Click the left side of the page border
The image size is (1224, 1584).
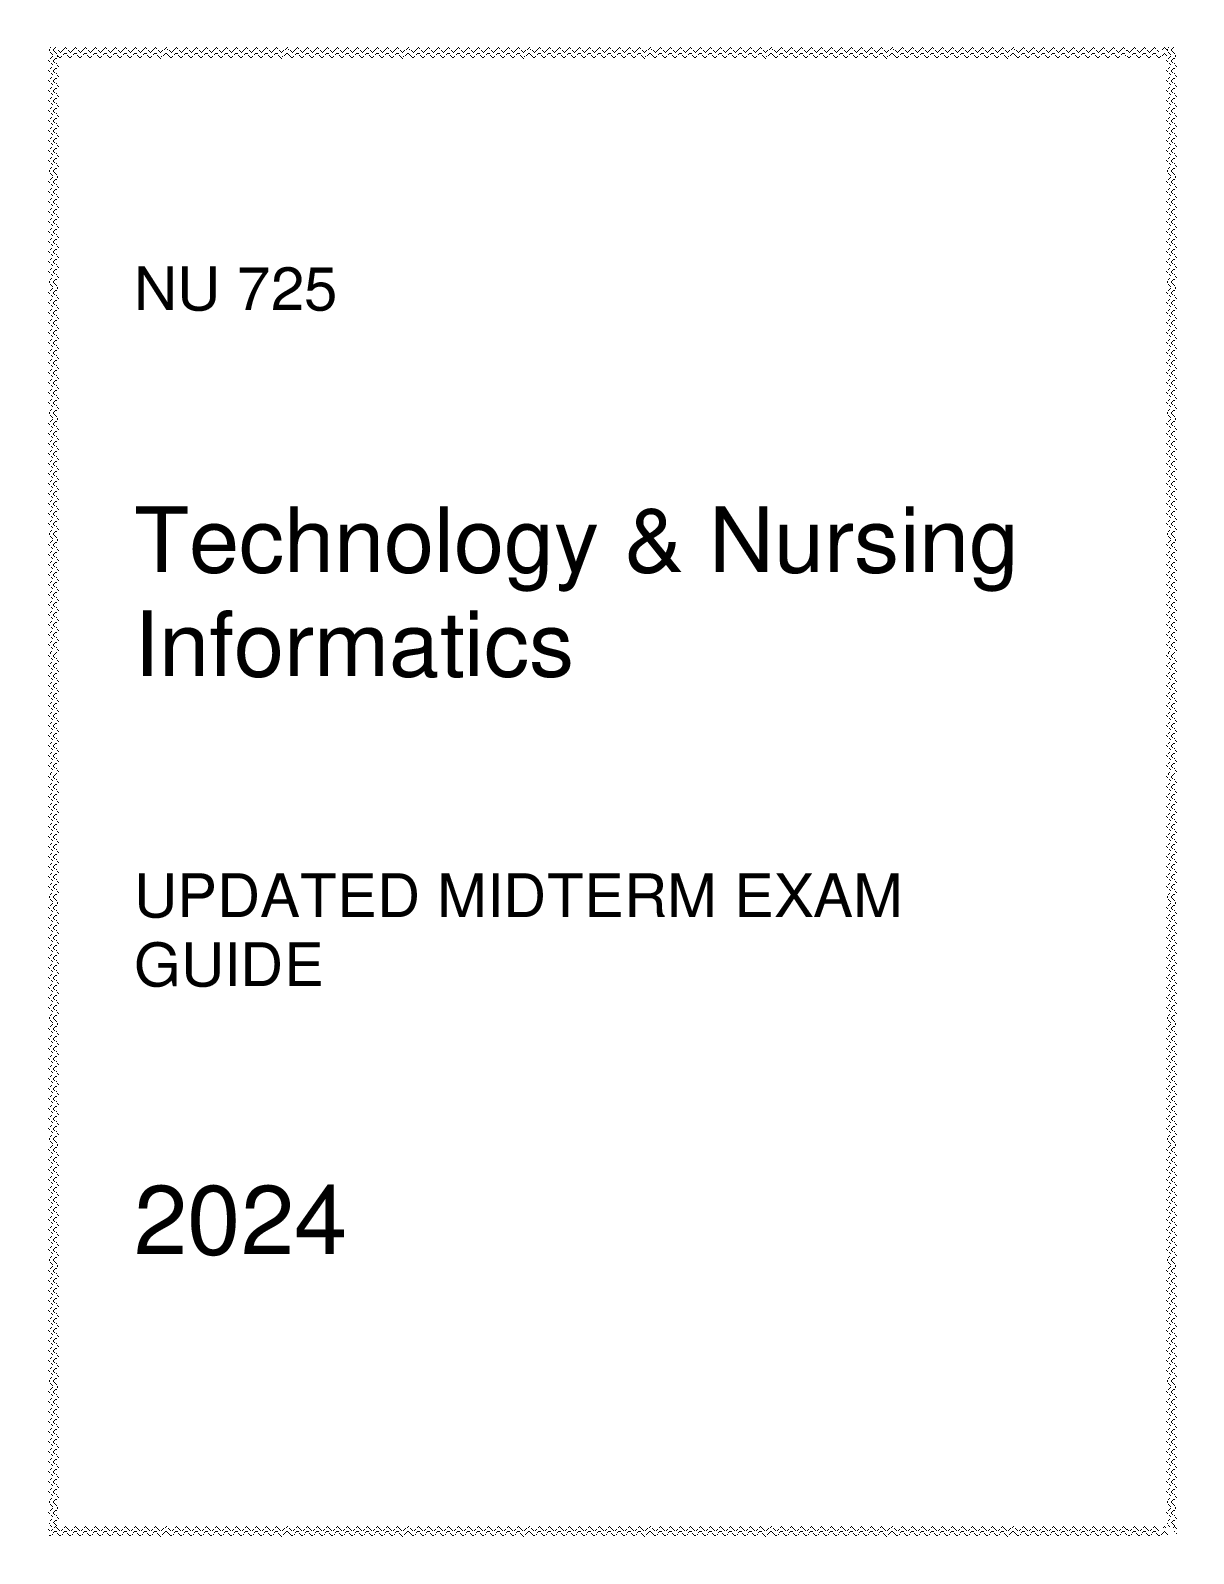[53, 792]
